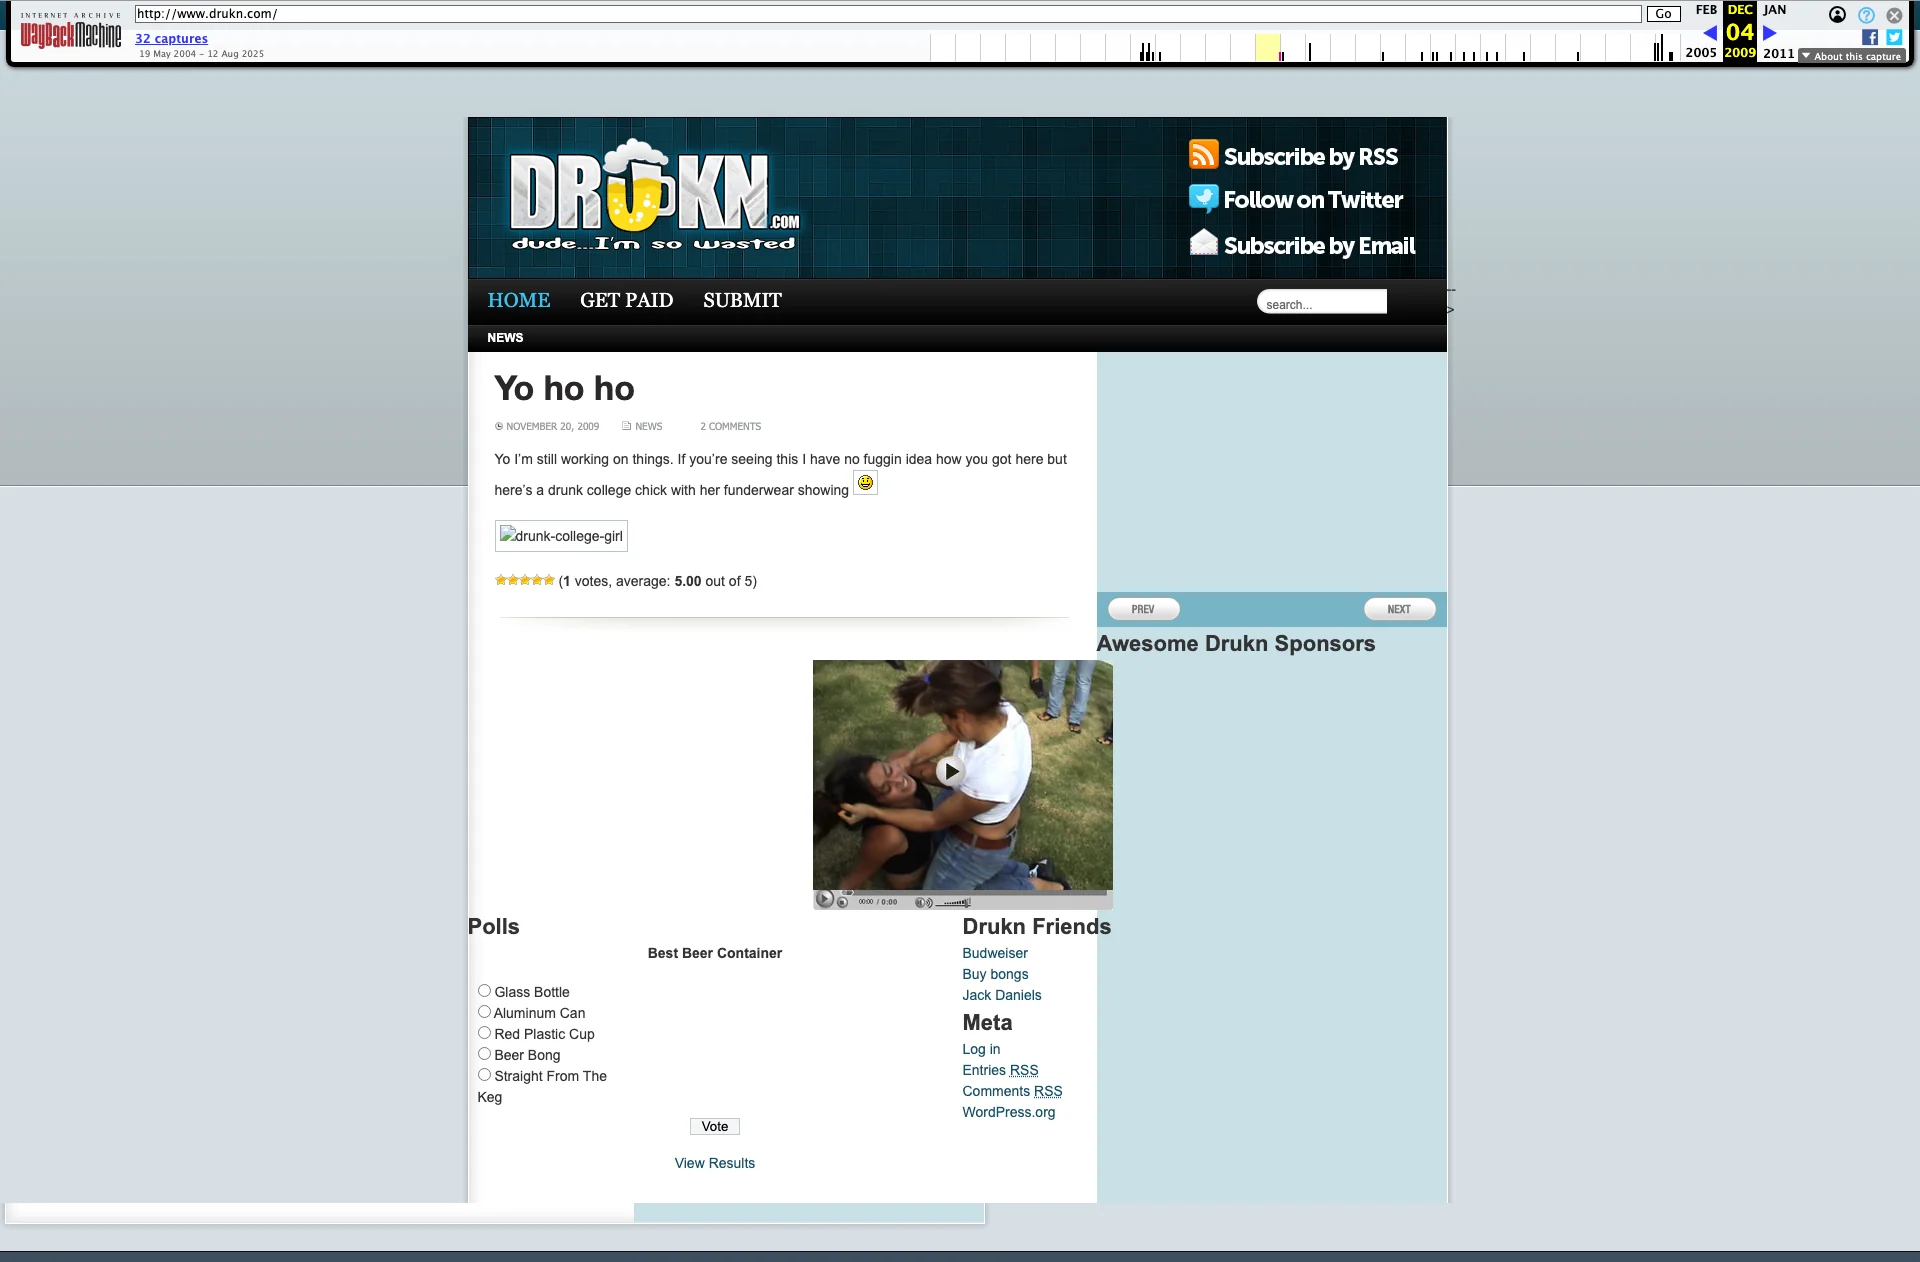Click the Vote button
This screenshot has height=1262, width=1920.
pyautogui.click(x=714, y=1126)
